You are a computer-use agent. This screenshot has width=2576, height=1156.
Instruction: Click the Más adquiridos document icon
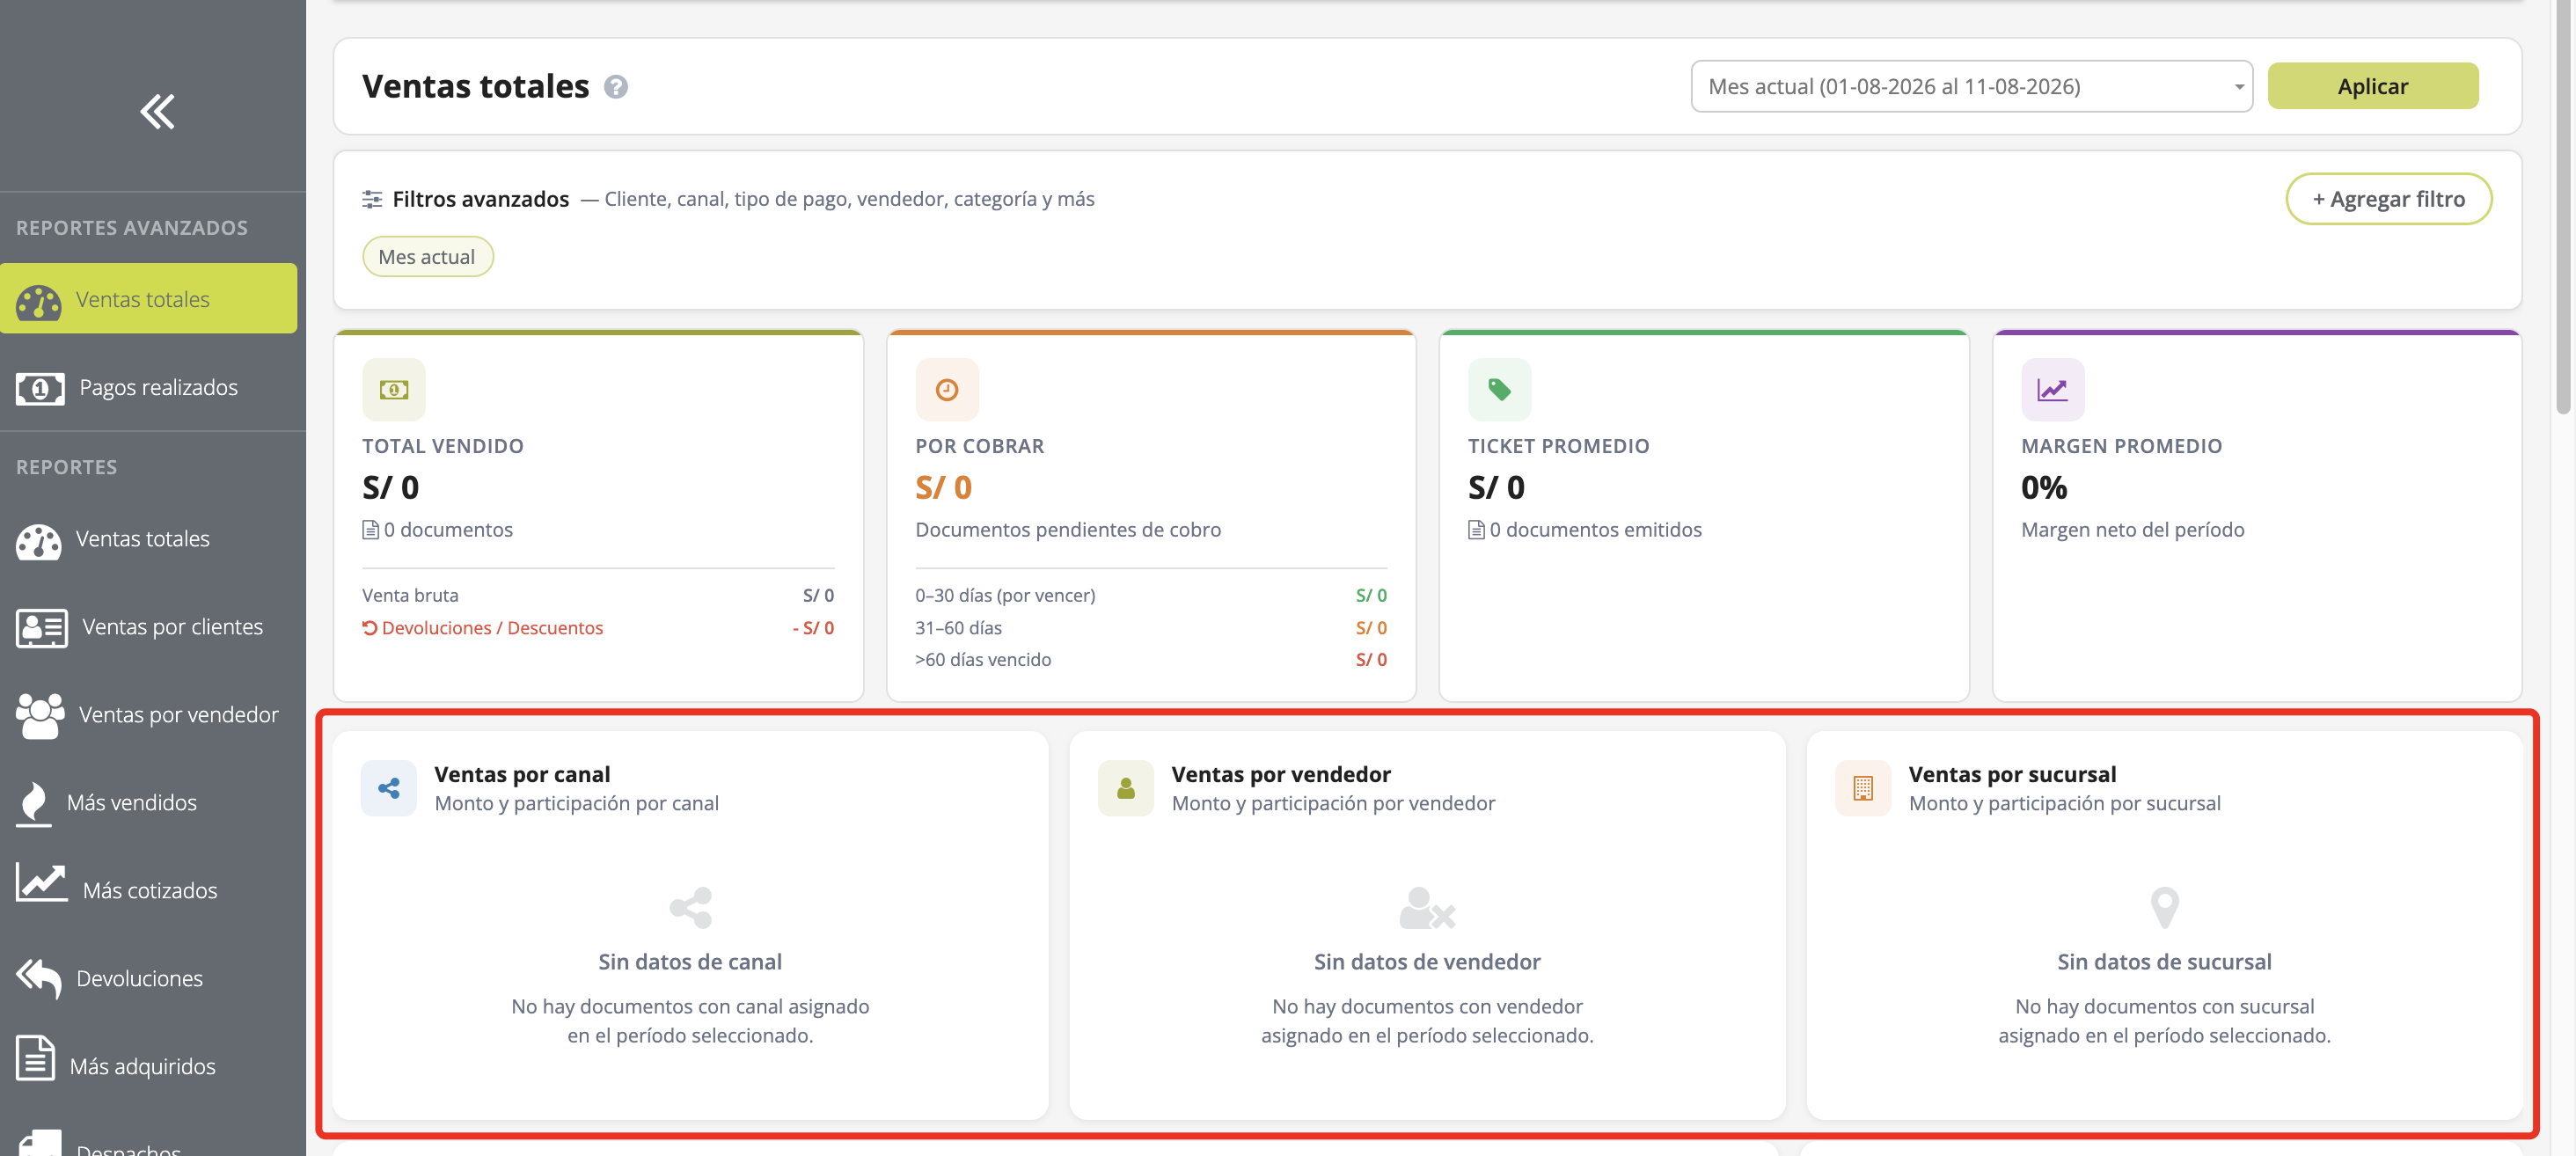[x=35, y=1058]
